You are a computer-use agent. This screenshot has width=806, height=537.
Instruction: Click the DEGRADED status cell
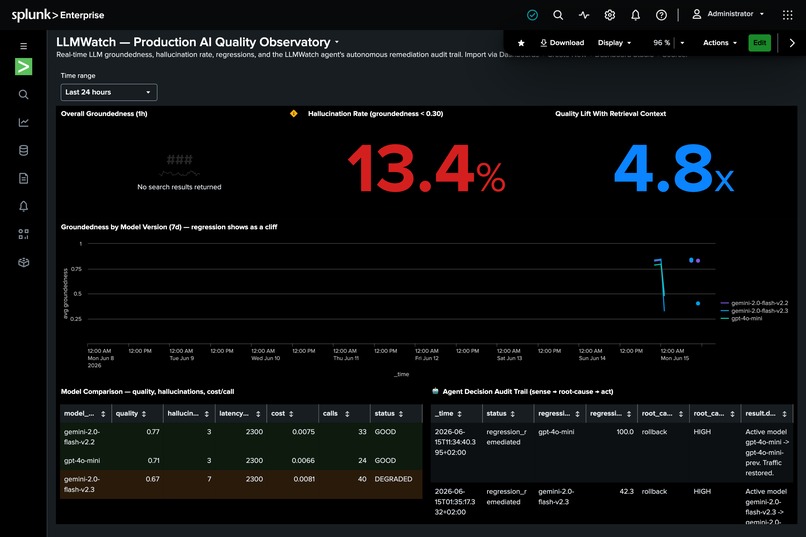pyautogui.click(x=393, y=479)
